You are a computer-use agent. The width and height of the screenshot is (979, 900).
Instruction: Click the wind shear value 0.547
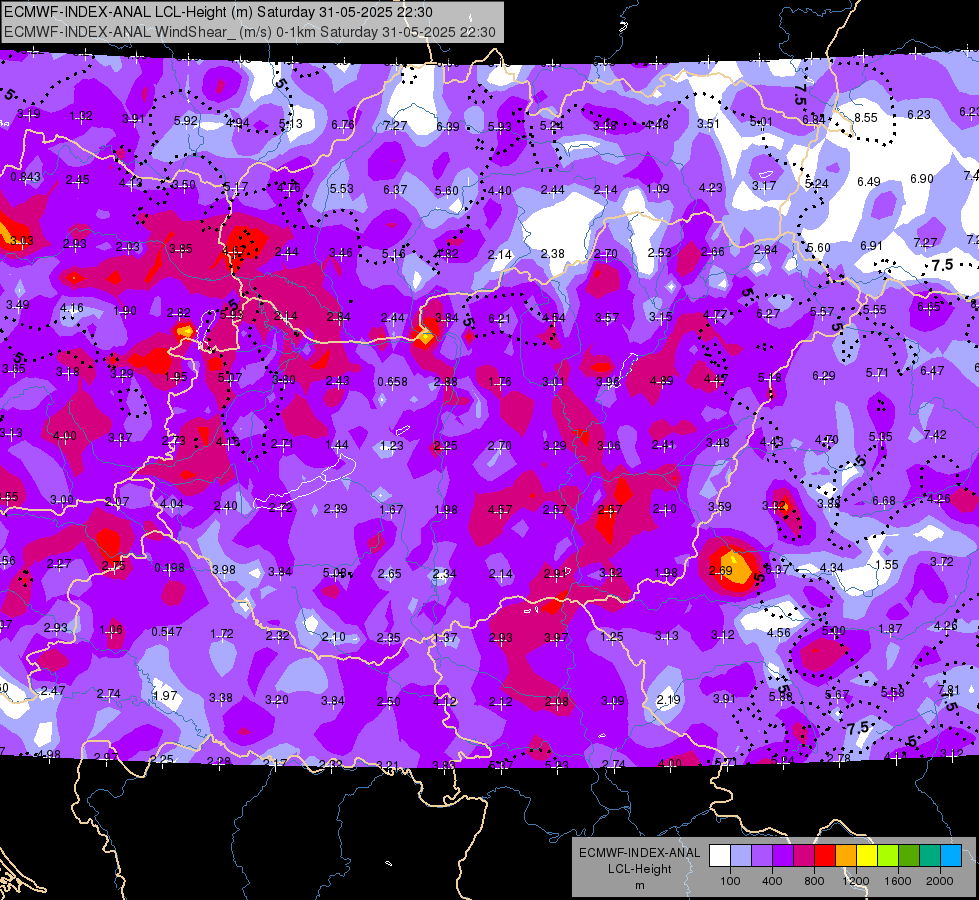tap(167, 632)
